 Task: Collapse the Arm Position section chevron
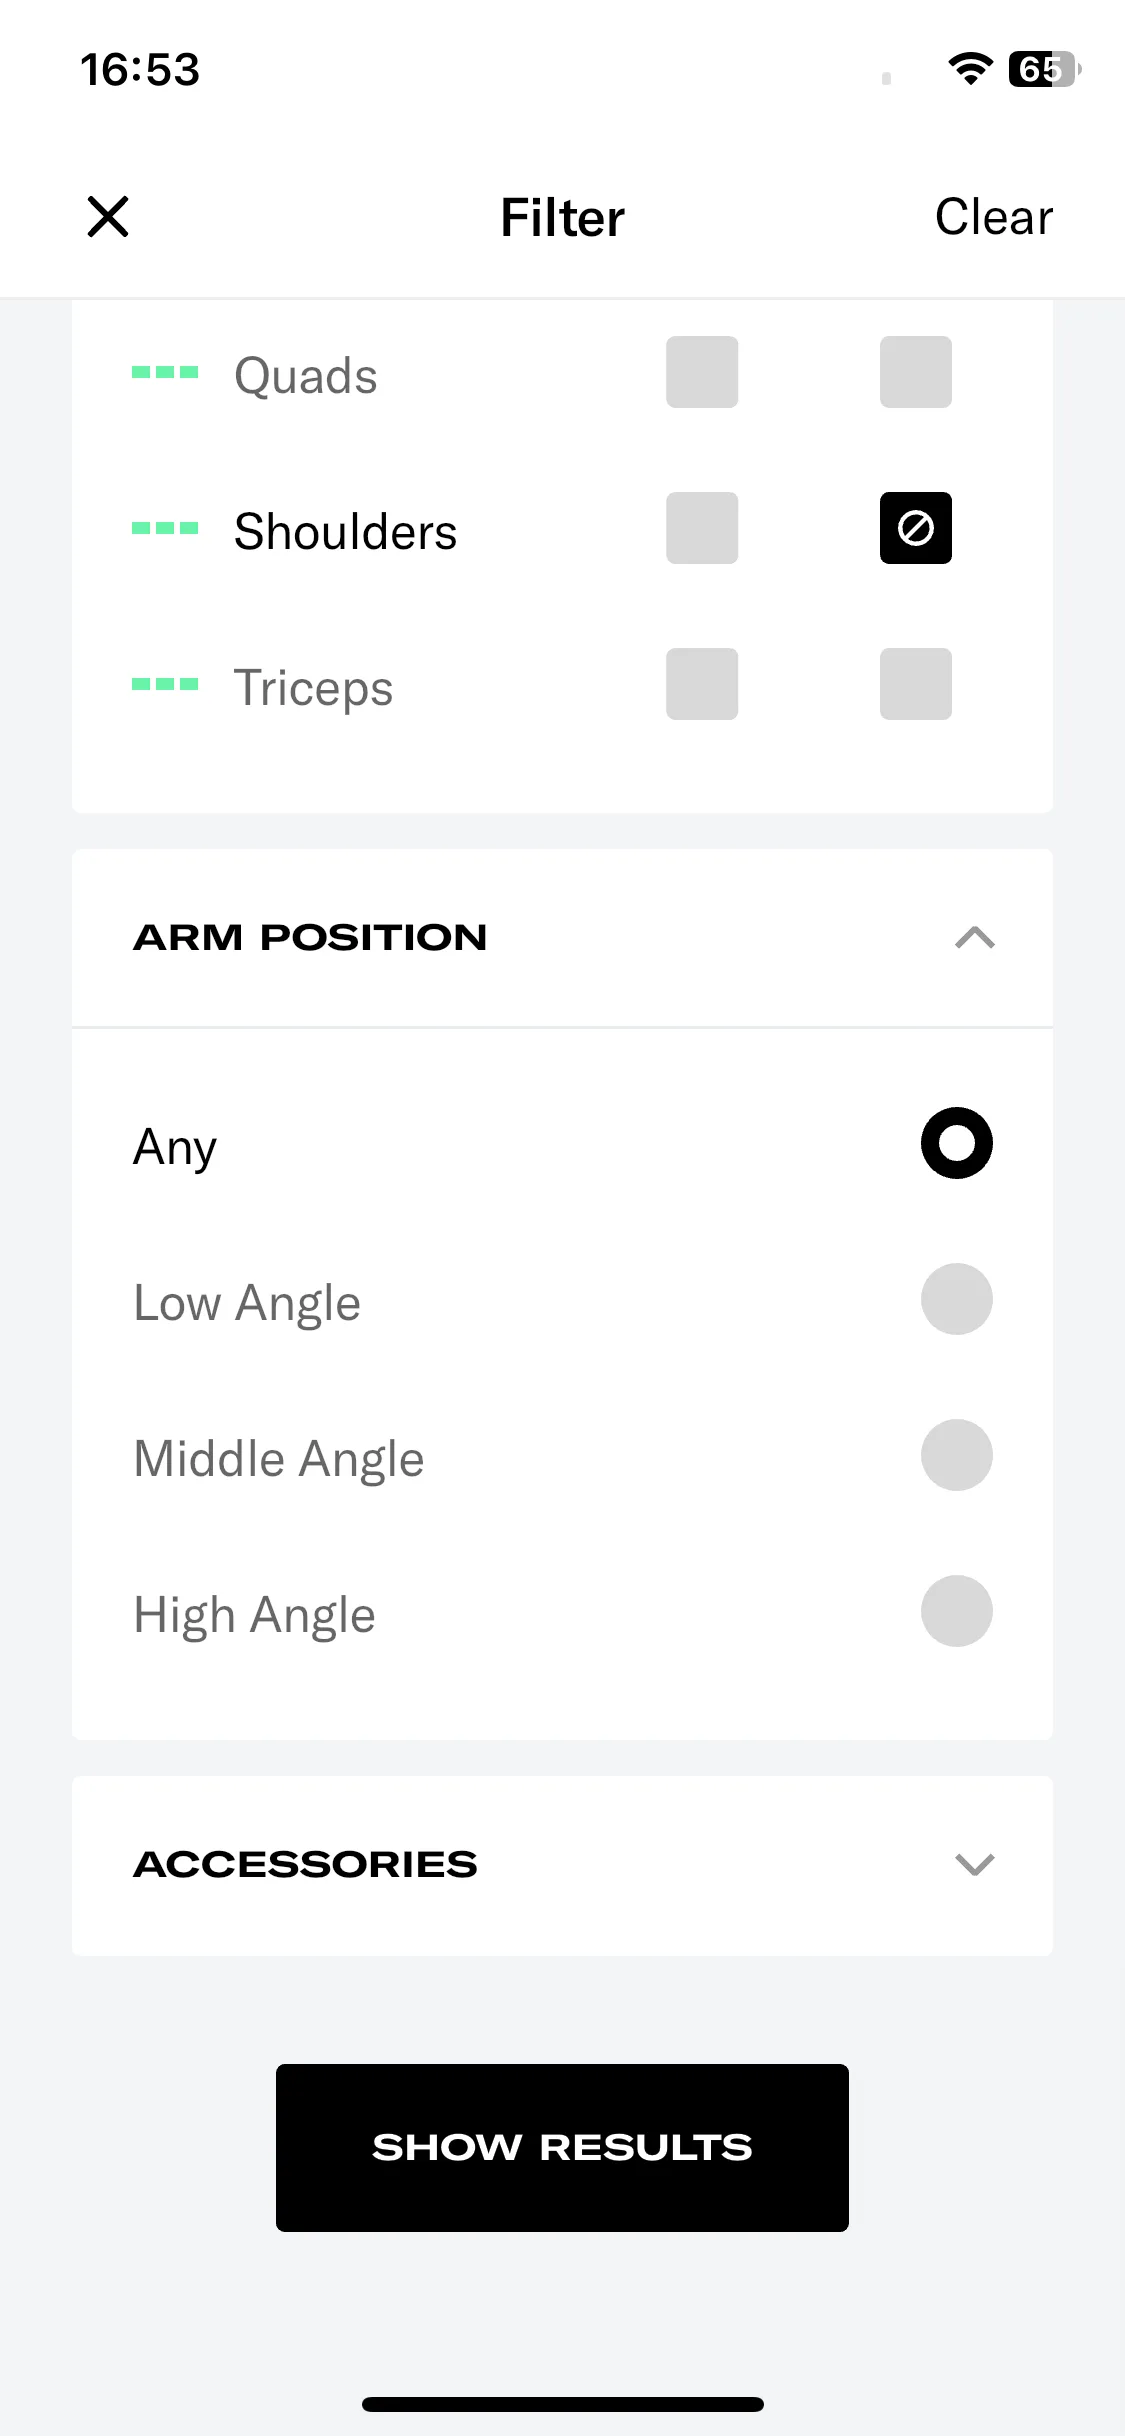[x=975, y=937]
